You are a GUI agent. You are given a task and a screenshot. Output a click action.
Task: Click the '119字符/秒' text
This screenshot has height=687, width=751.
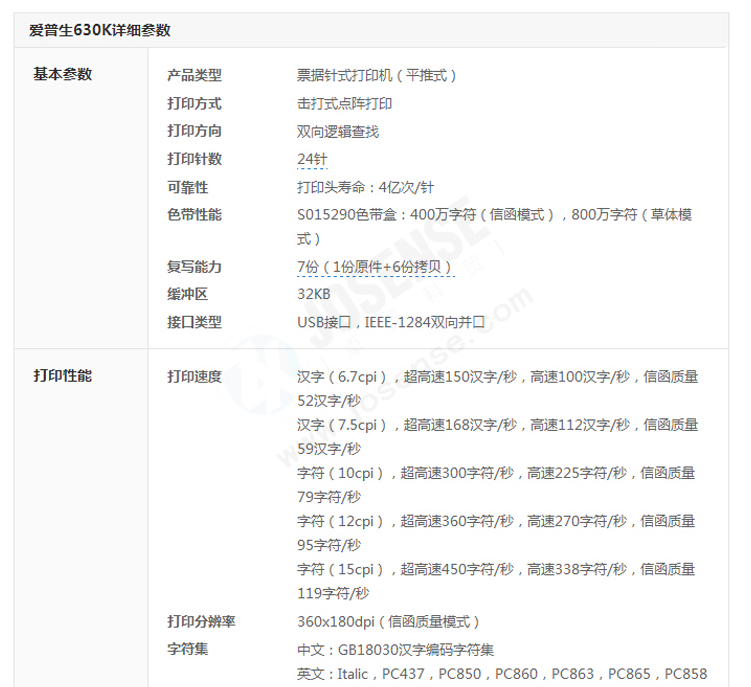click(x=333, y=594)
